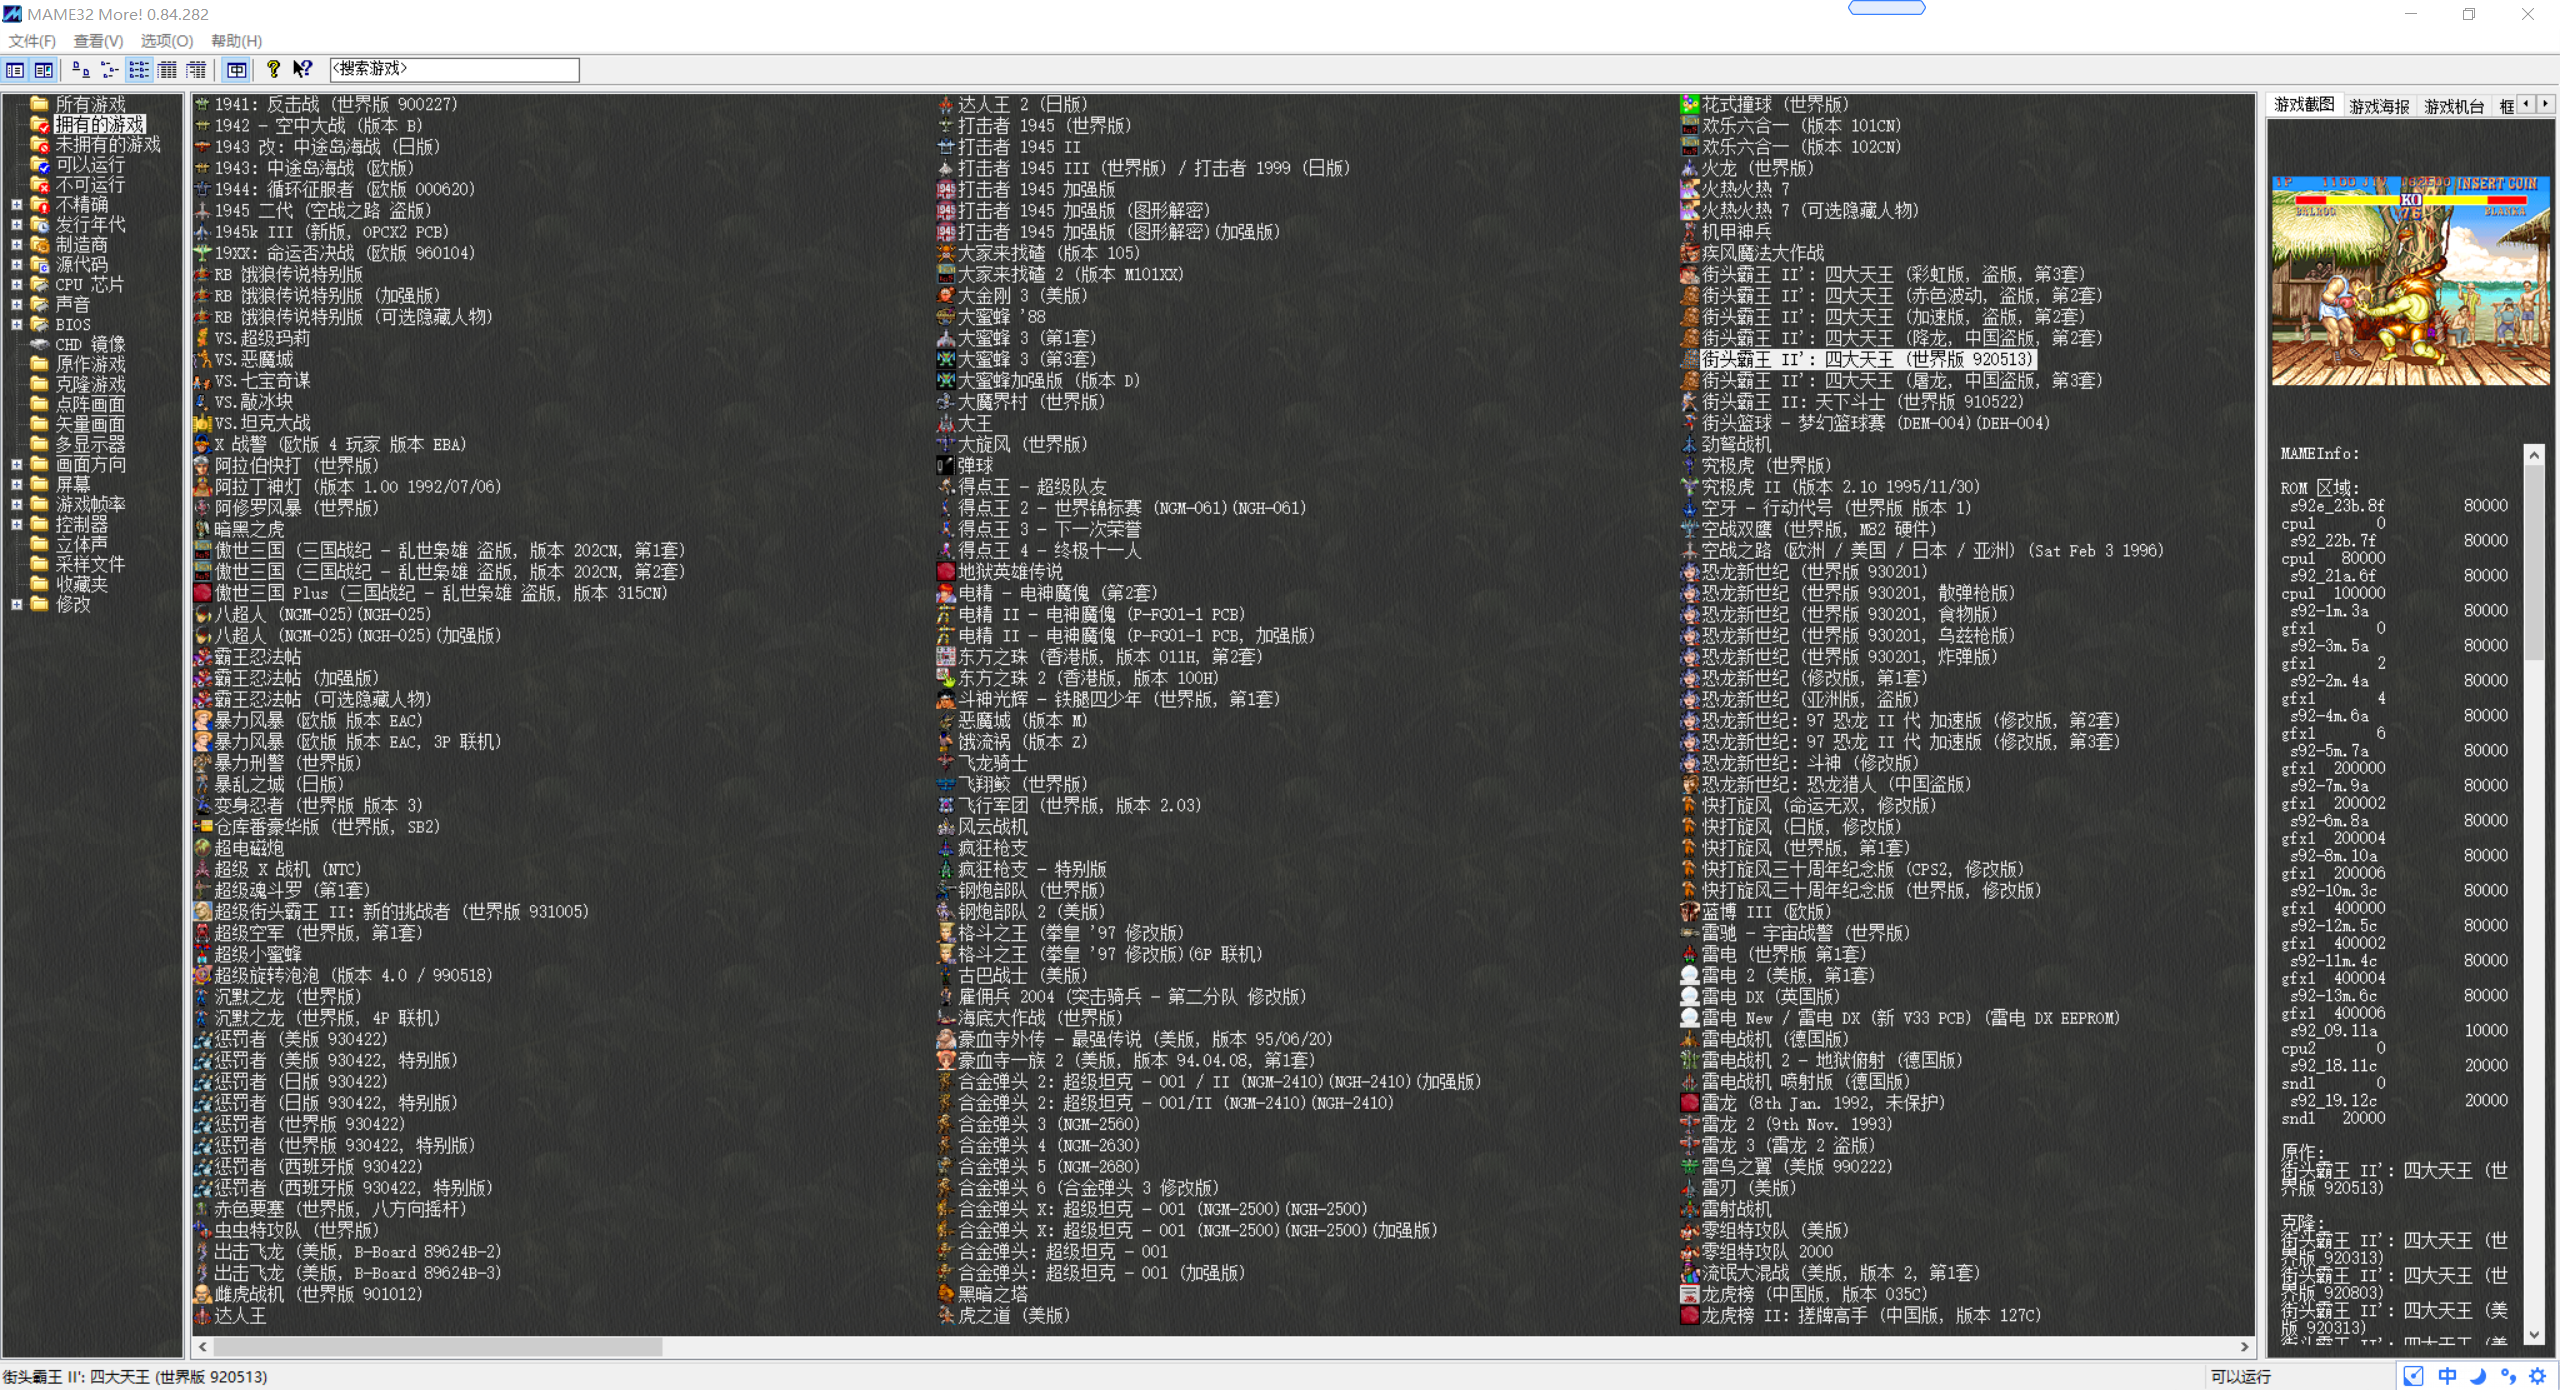Switch to small icons view
2560x1390 pixels.
click(x=110, y=69)
